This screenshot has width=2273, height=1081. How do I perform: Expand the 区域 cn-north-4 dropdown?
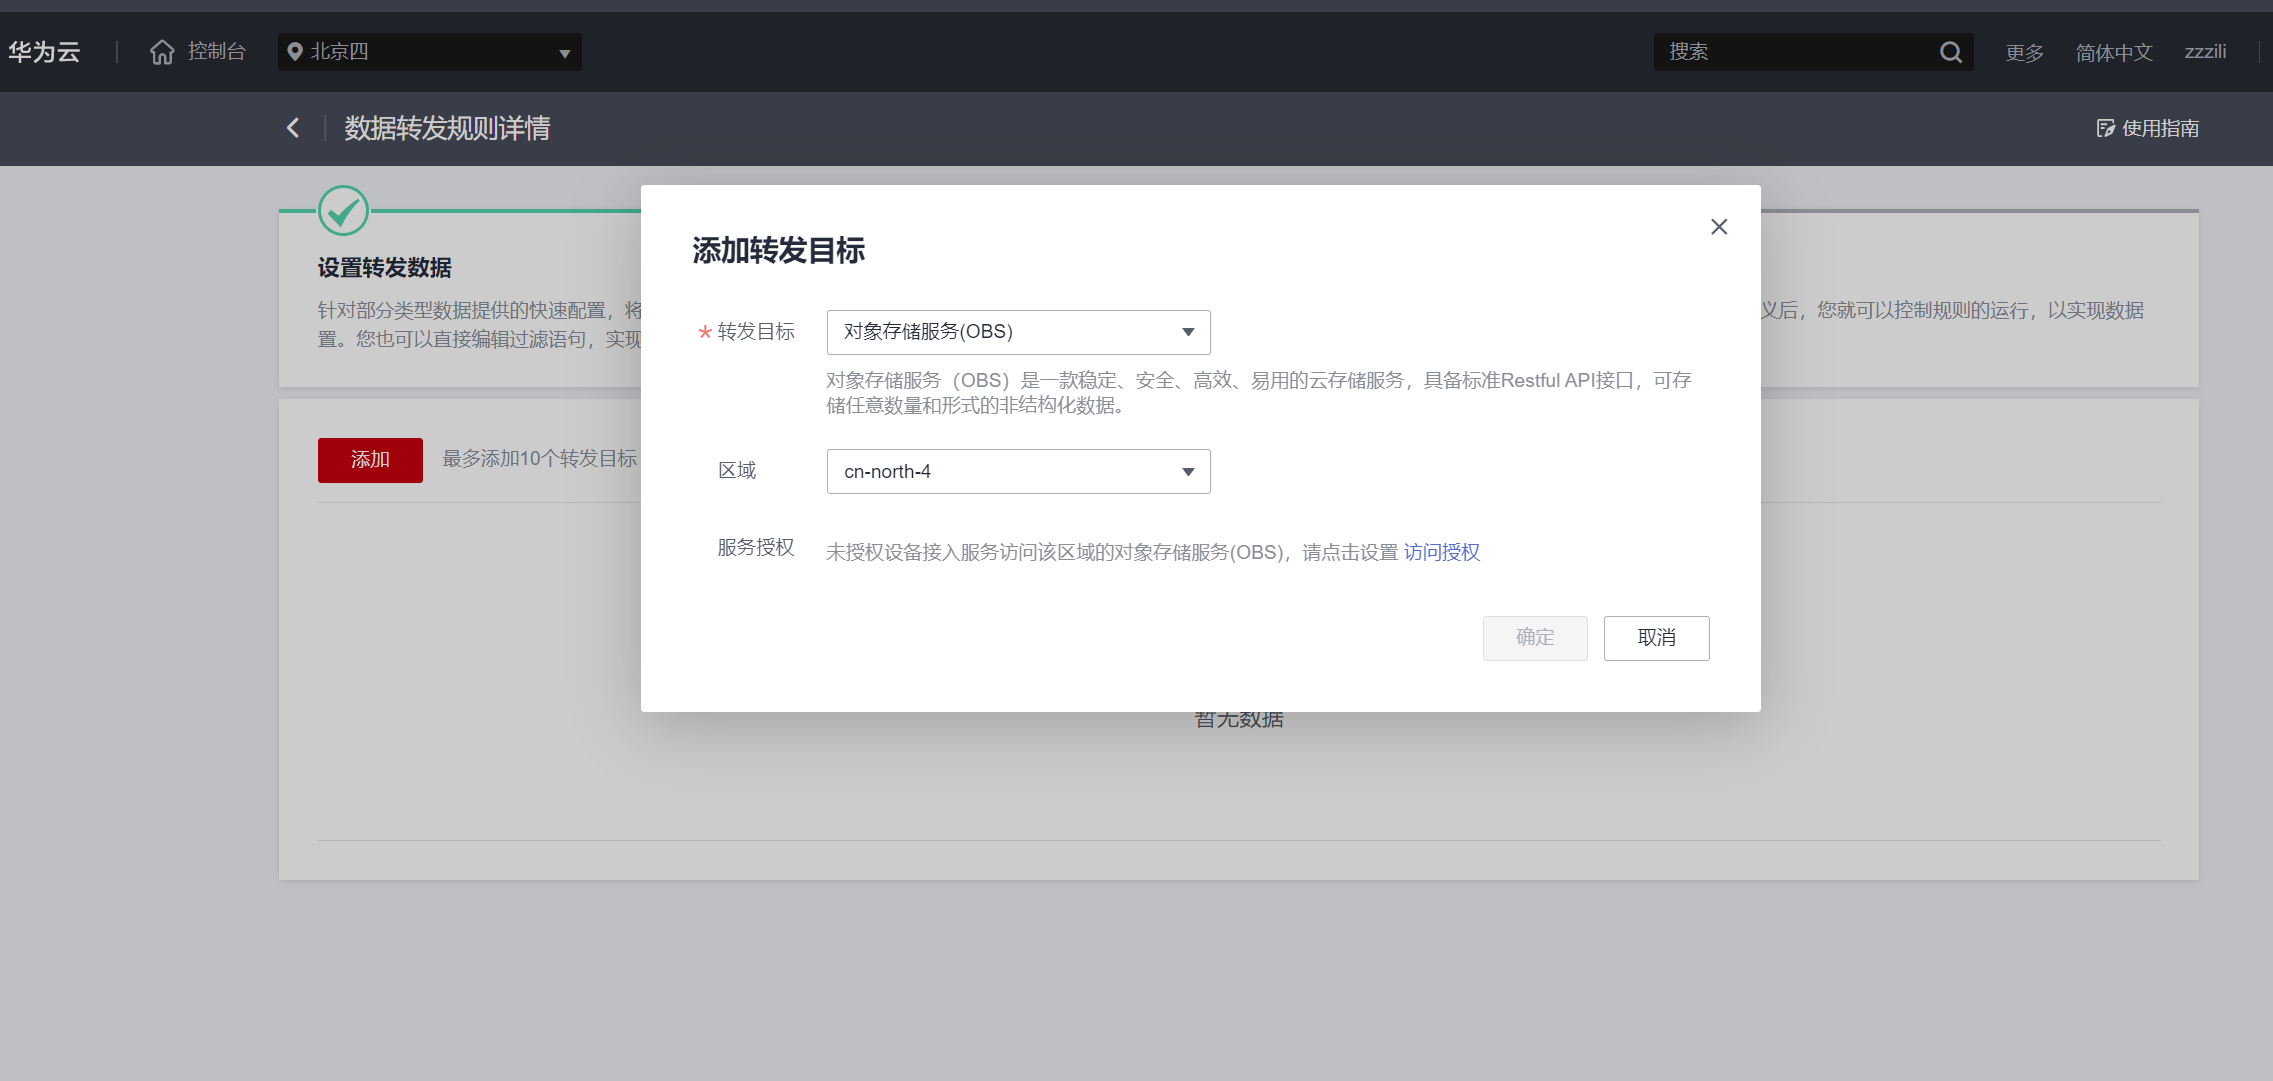pos(1018,471)
